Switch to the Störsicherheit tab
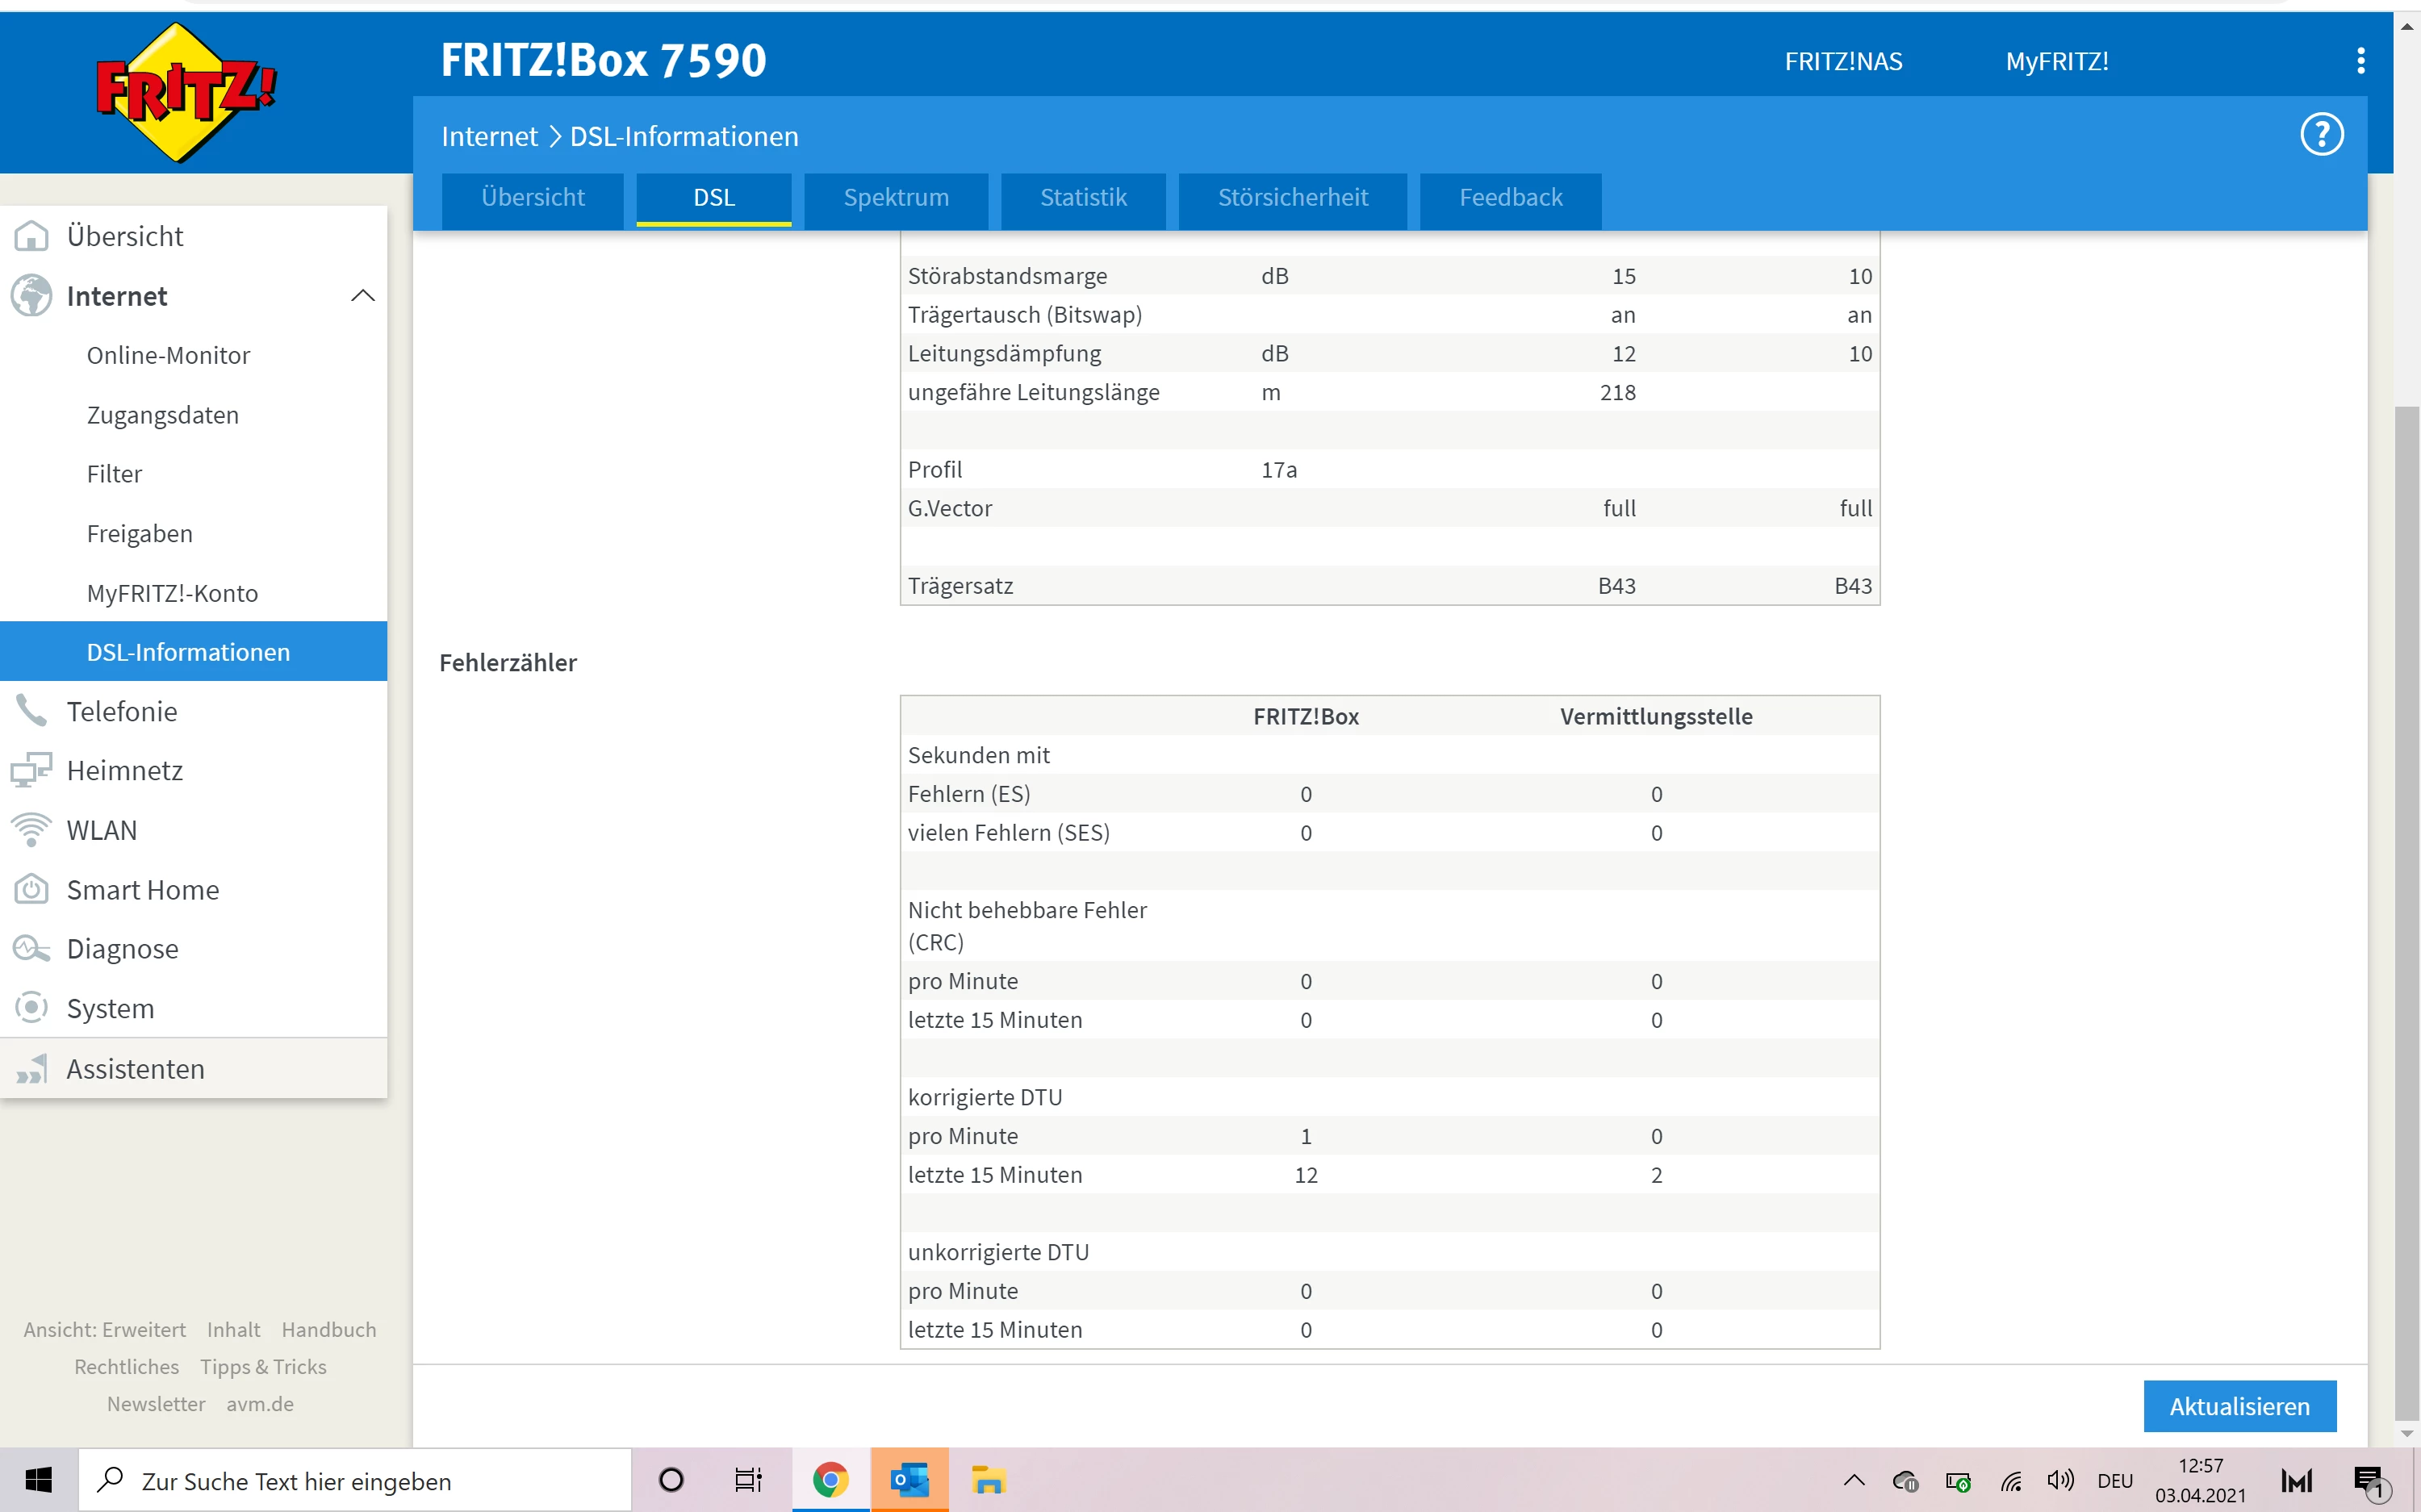Screen dimensions: 2421x1512 point(1292,198)
